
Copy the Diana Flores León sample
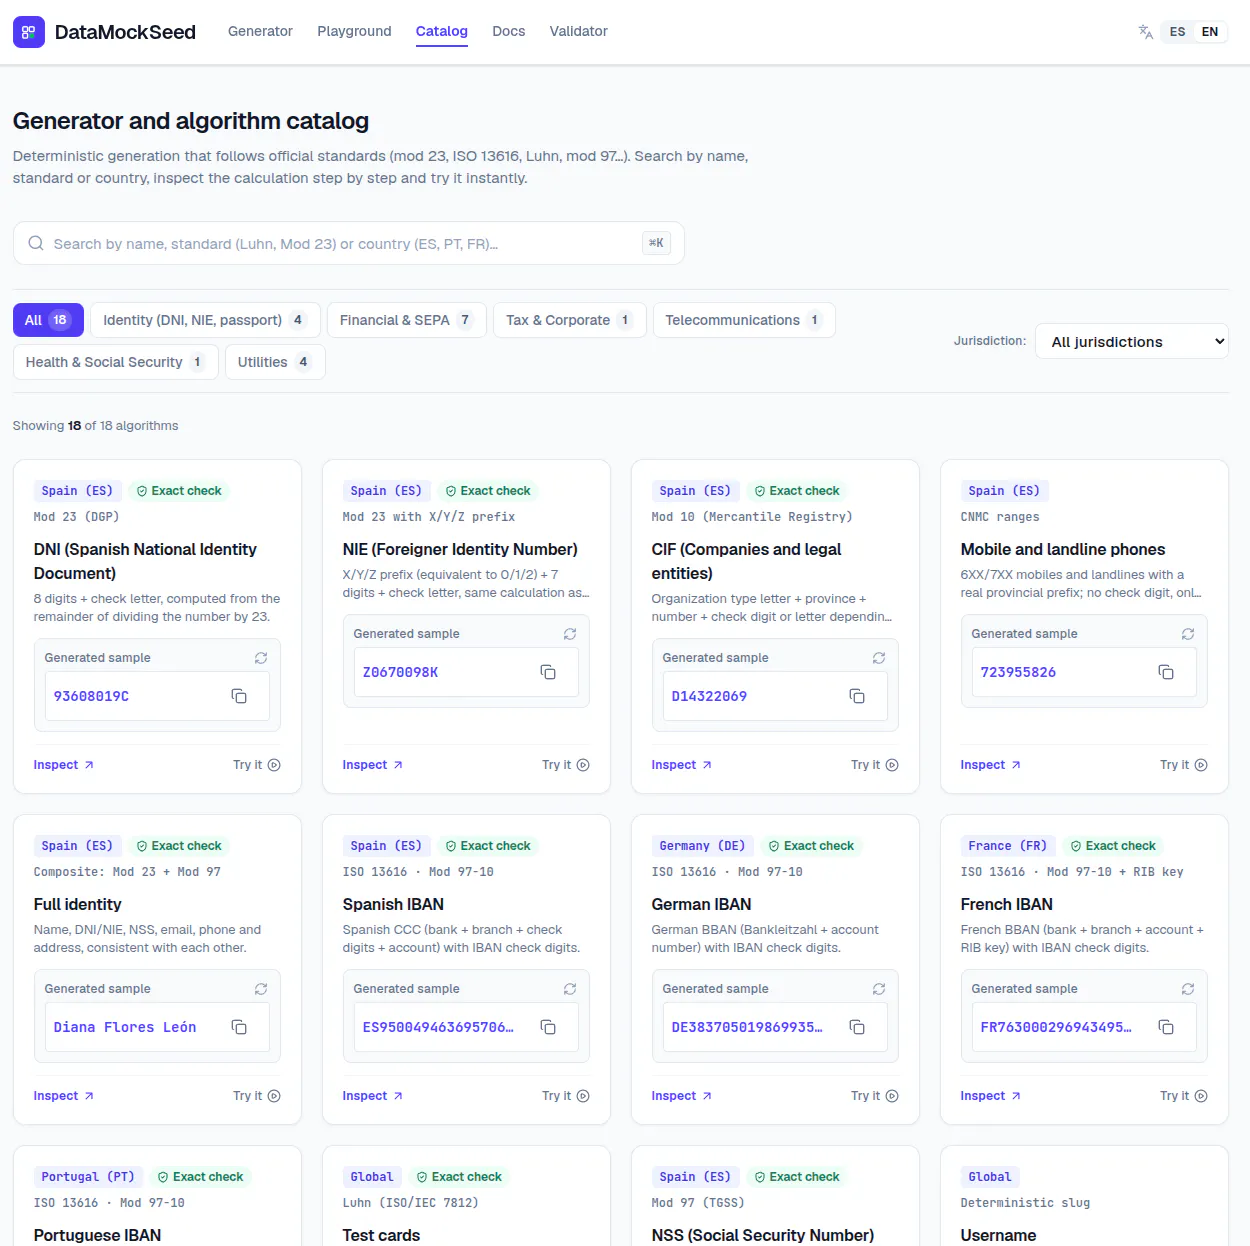pos(239,1027)
